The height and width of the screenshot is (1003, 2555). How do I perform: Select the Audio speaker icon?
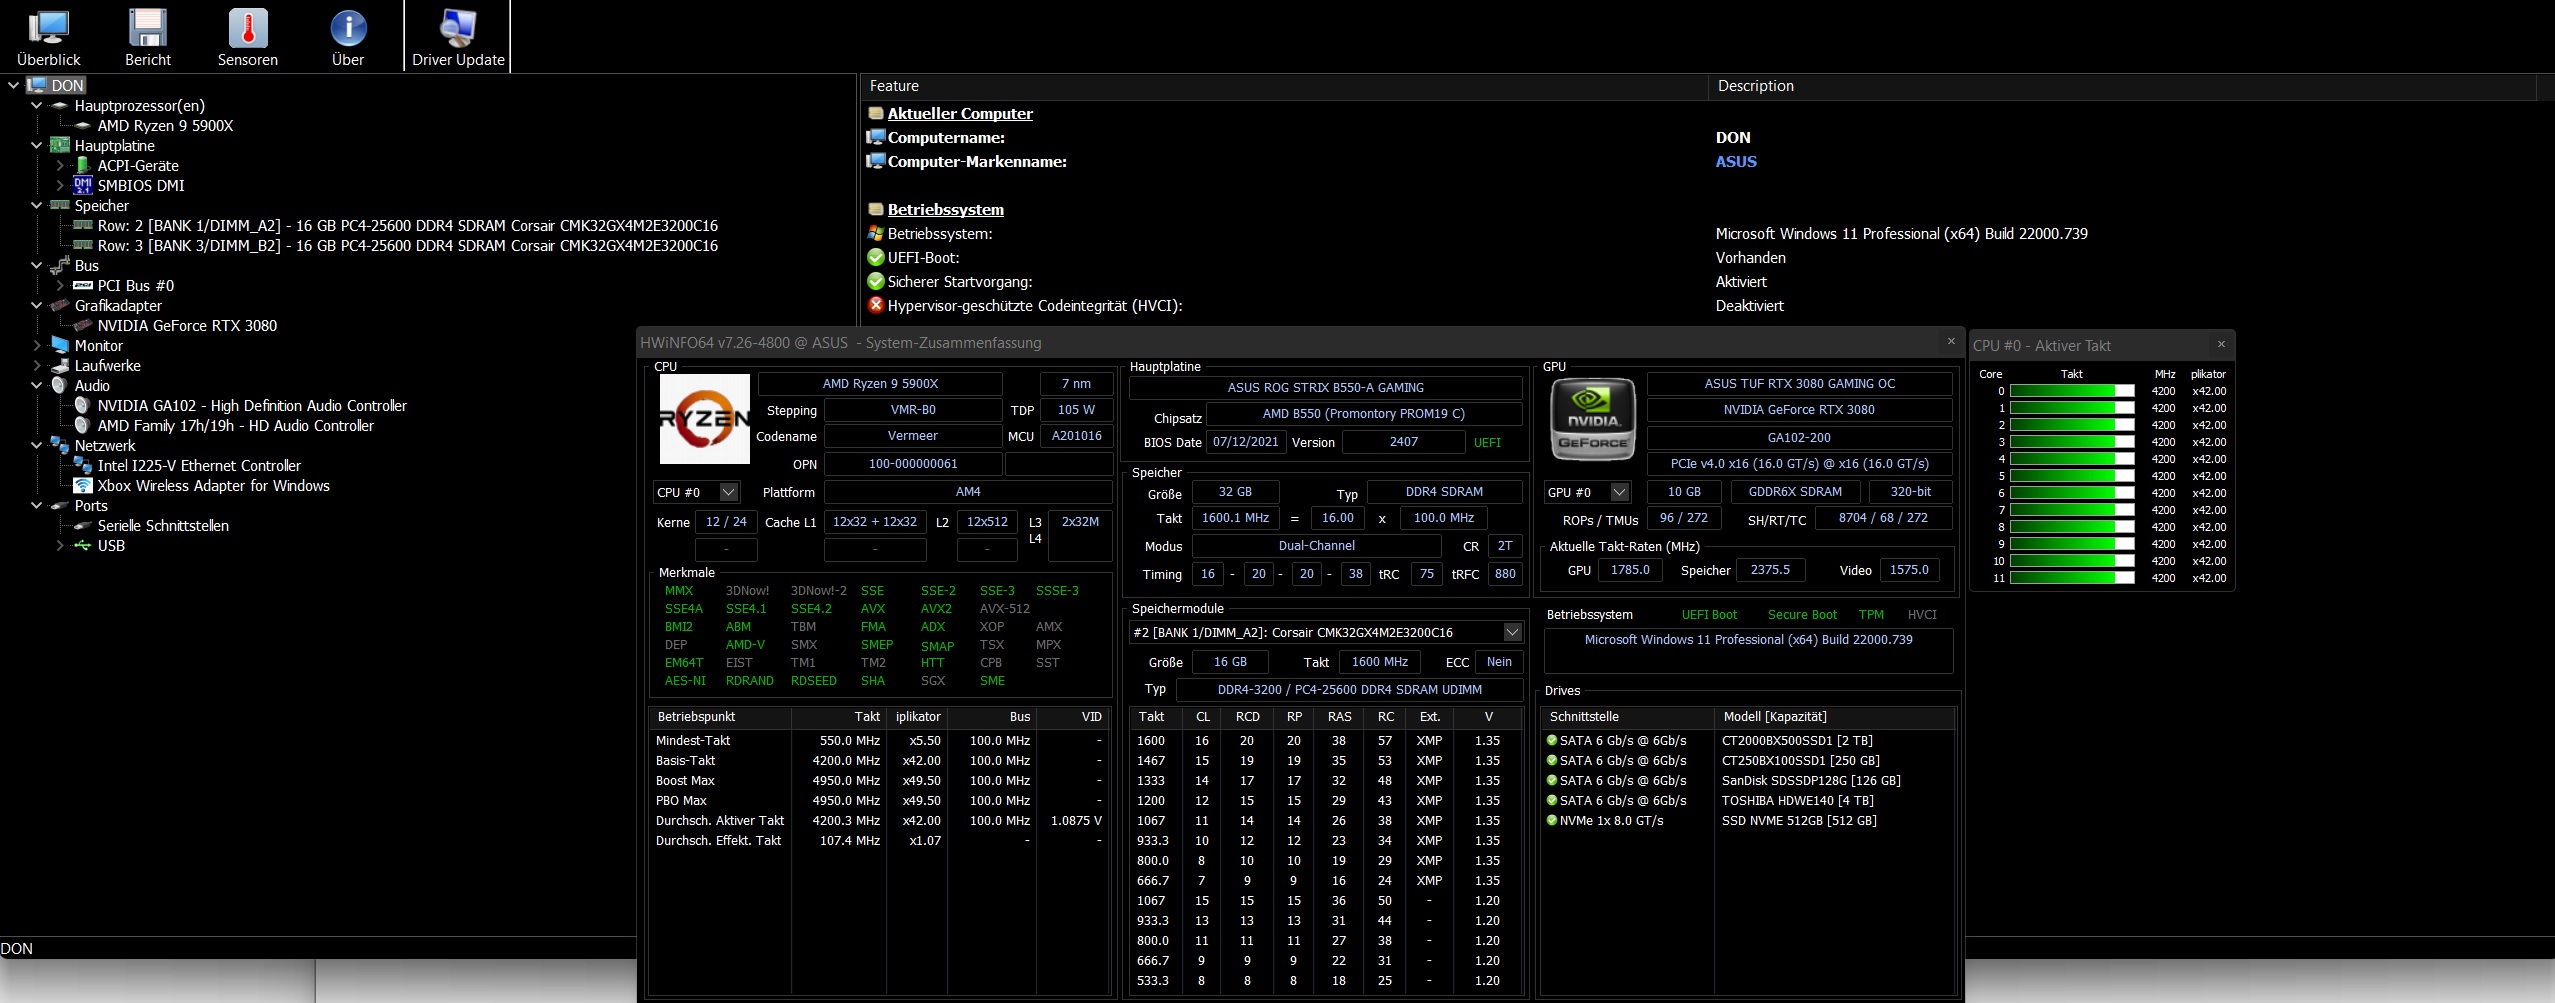tap(59, 385)
